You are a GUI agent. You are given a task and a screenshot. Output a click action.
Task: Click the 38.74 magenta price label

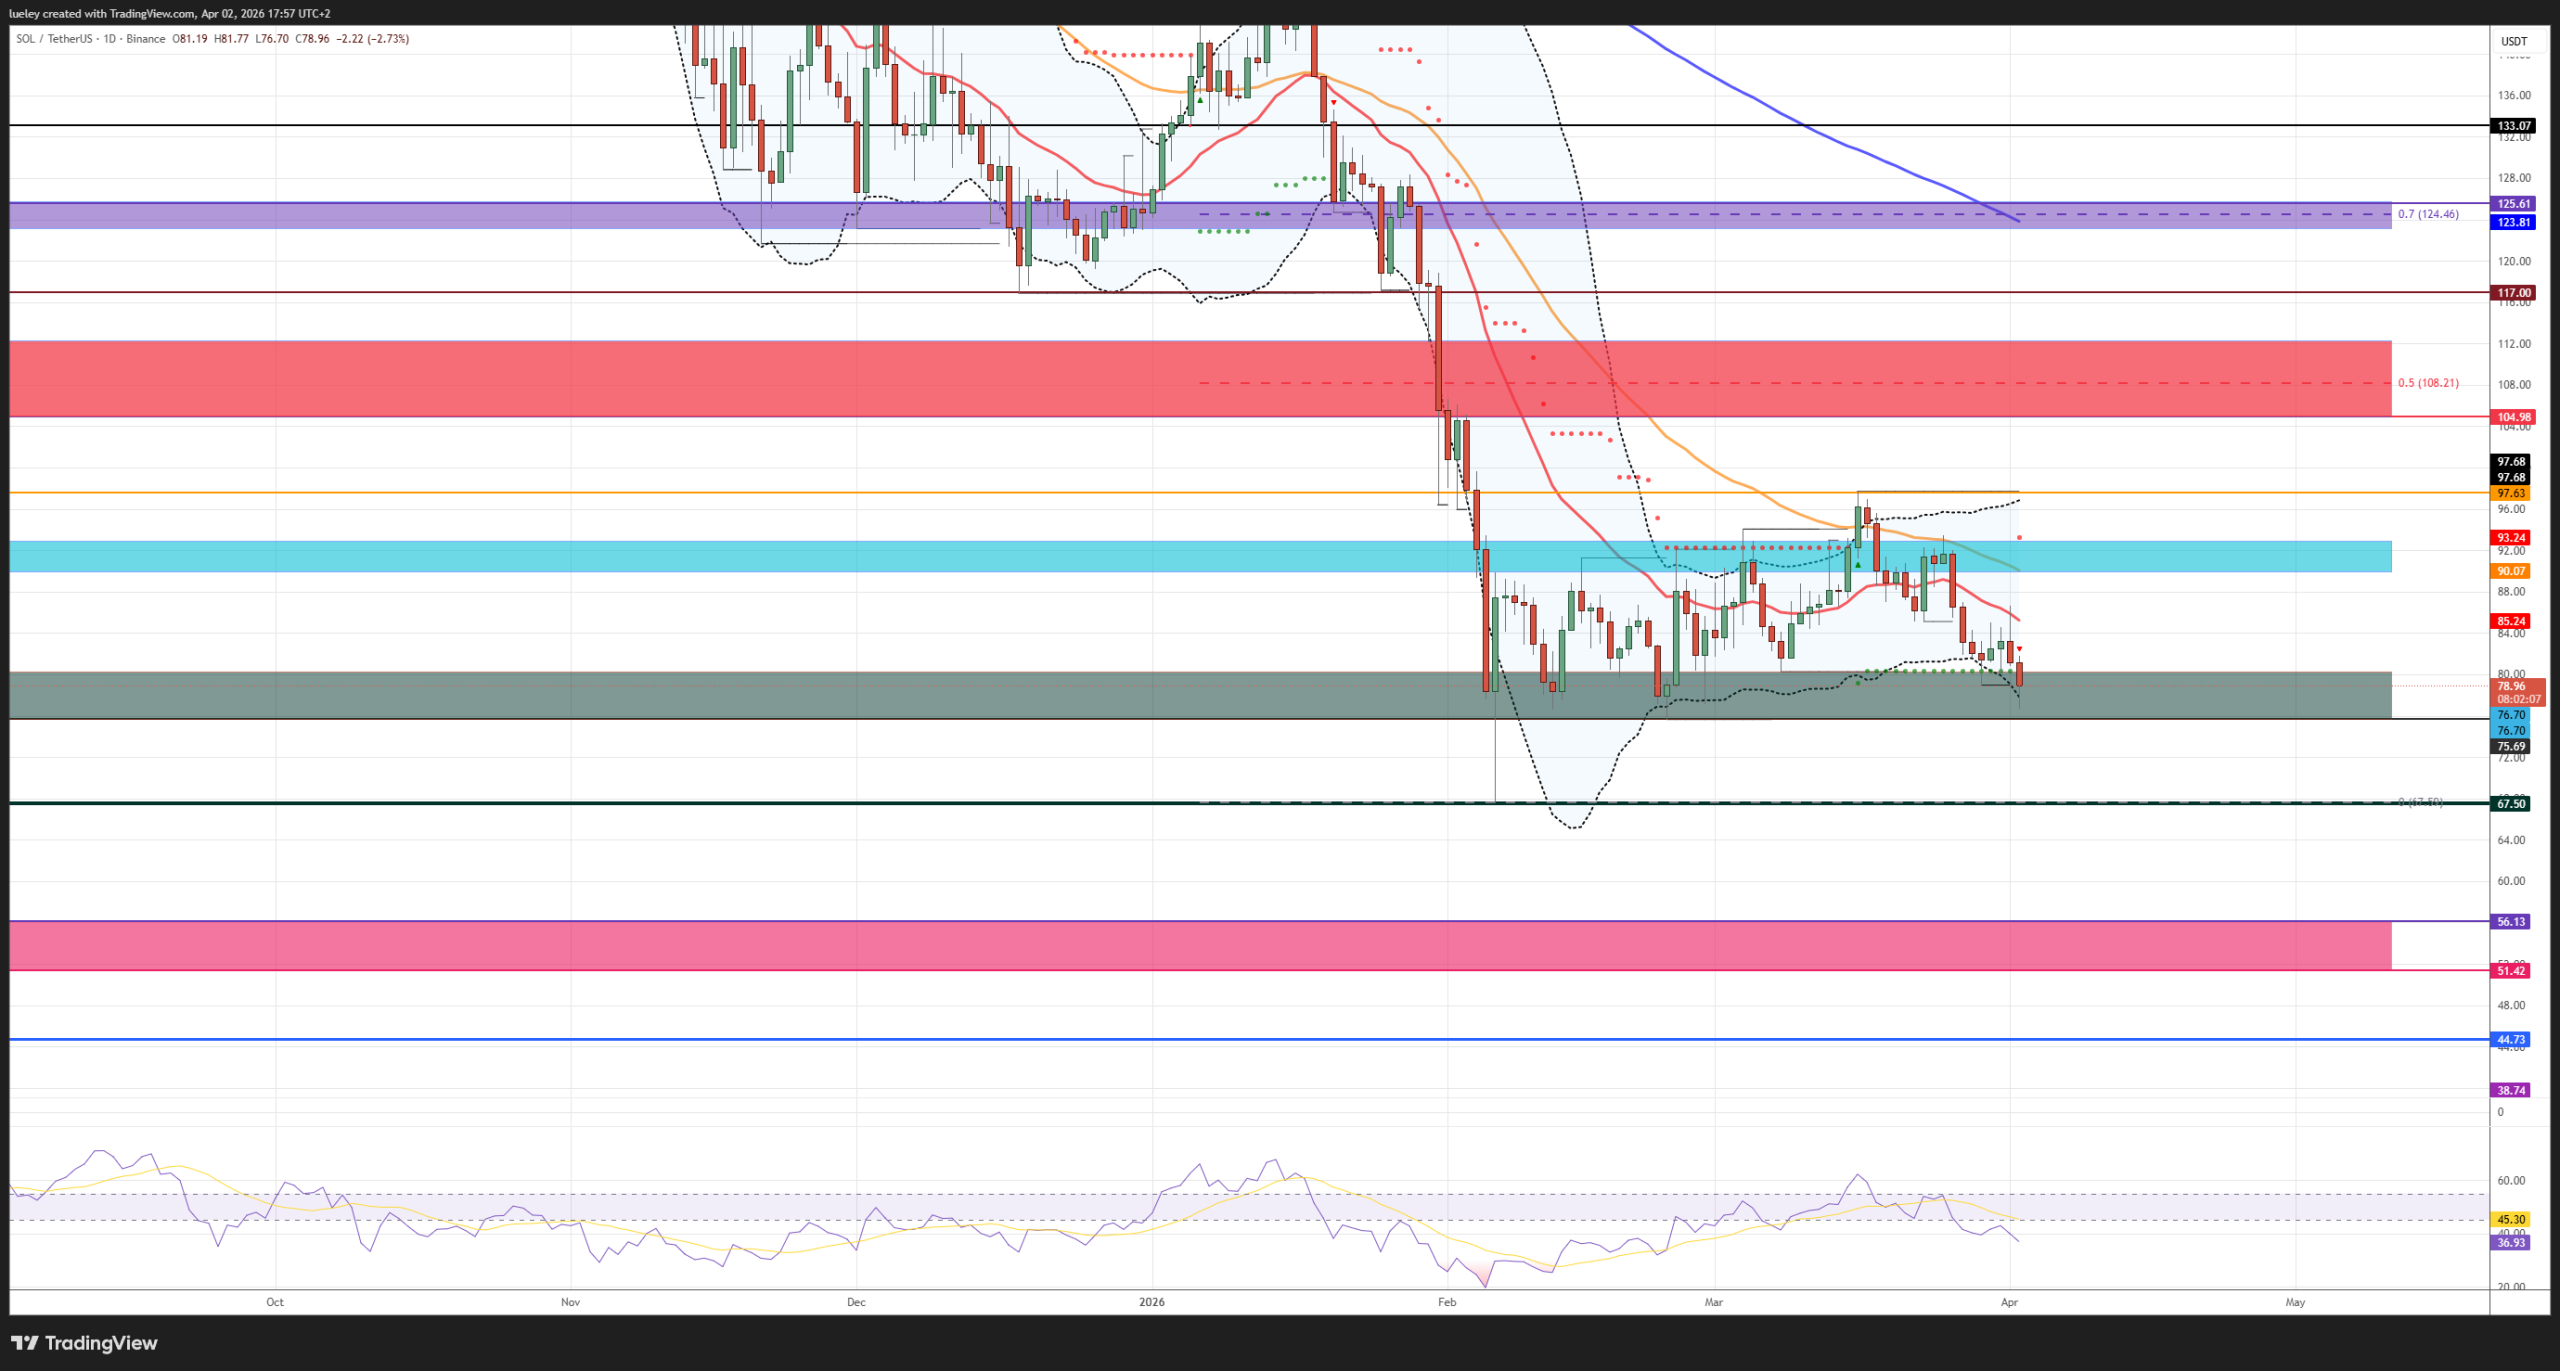(2511, 1090)
